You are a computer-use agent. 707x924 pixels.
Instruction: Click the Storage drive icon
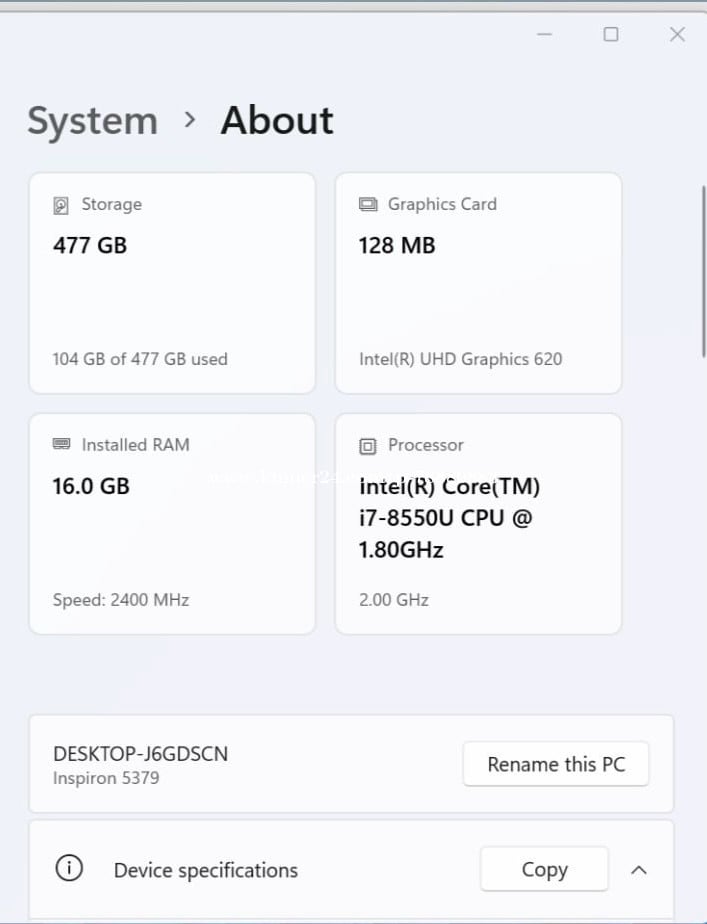tap(62, 205)
